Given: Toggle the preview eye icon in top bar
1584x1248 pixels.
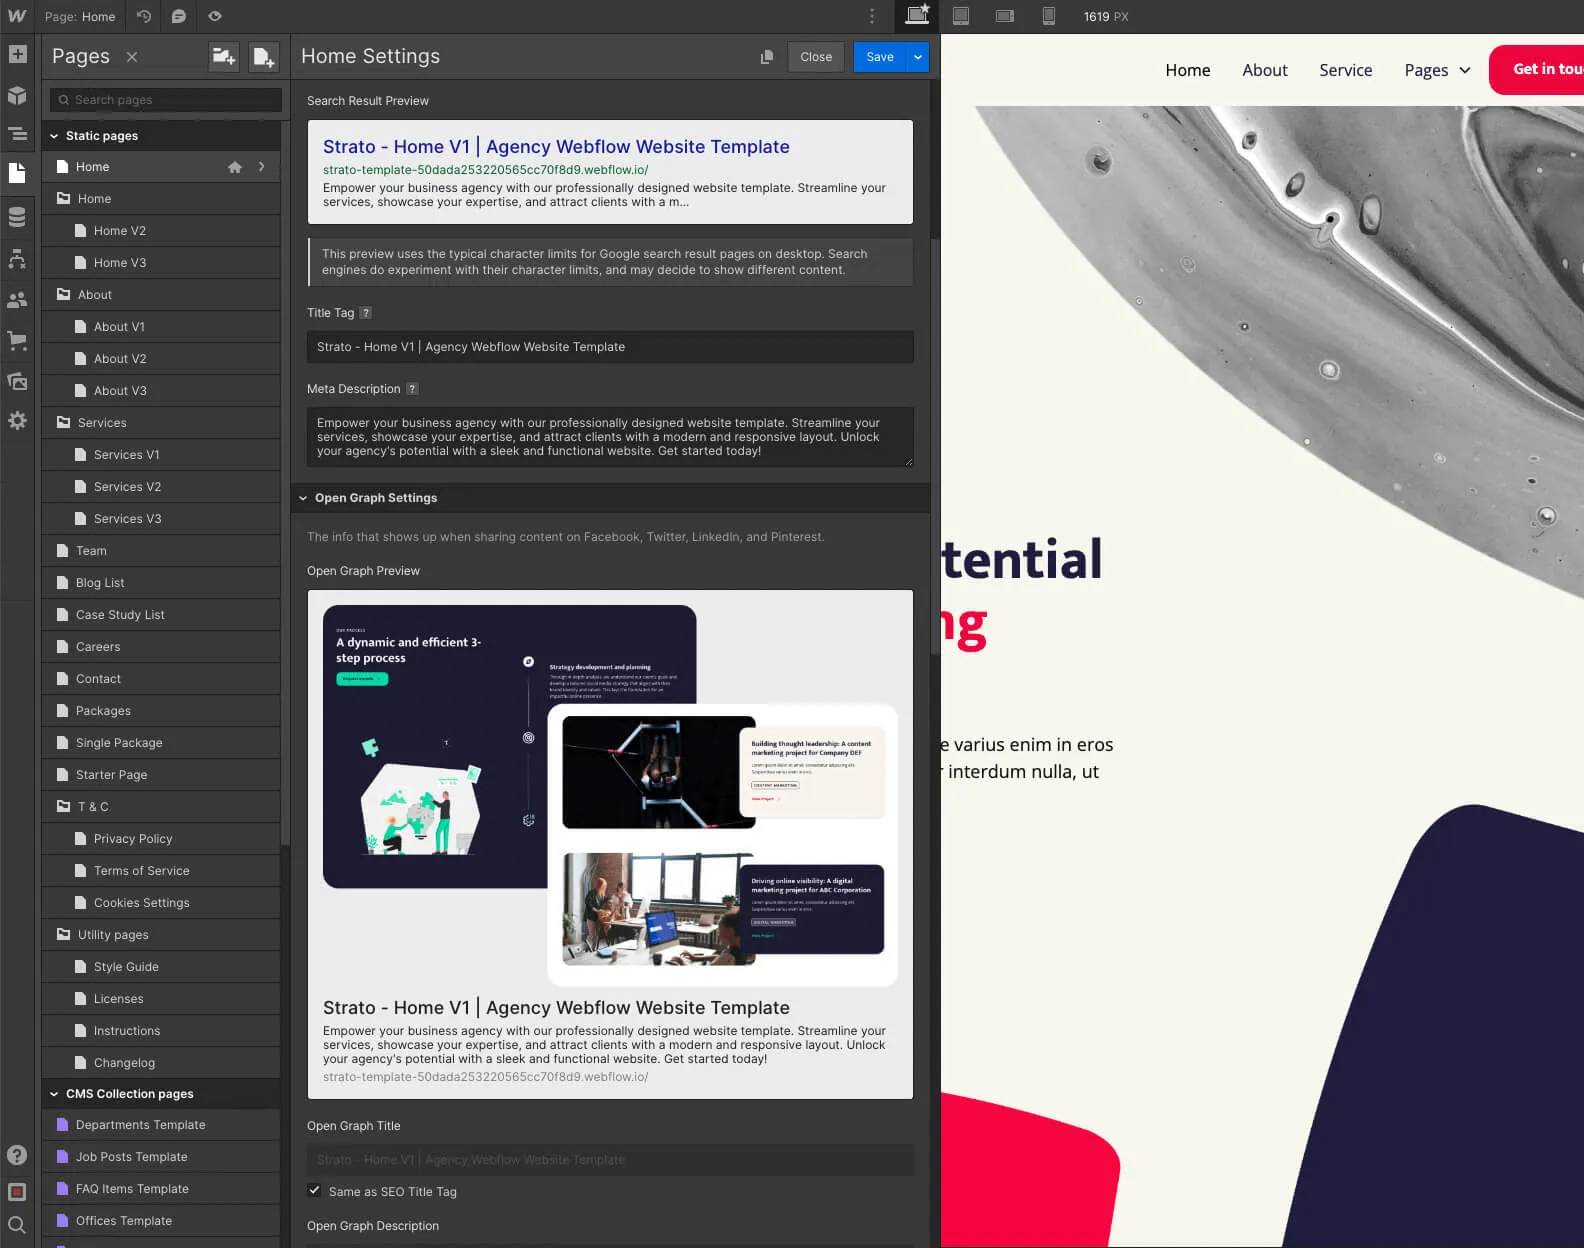Looking at the screenshot, I should pyautogui.click(x=215, y=16).
